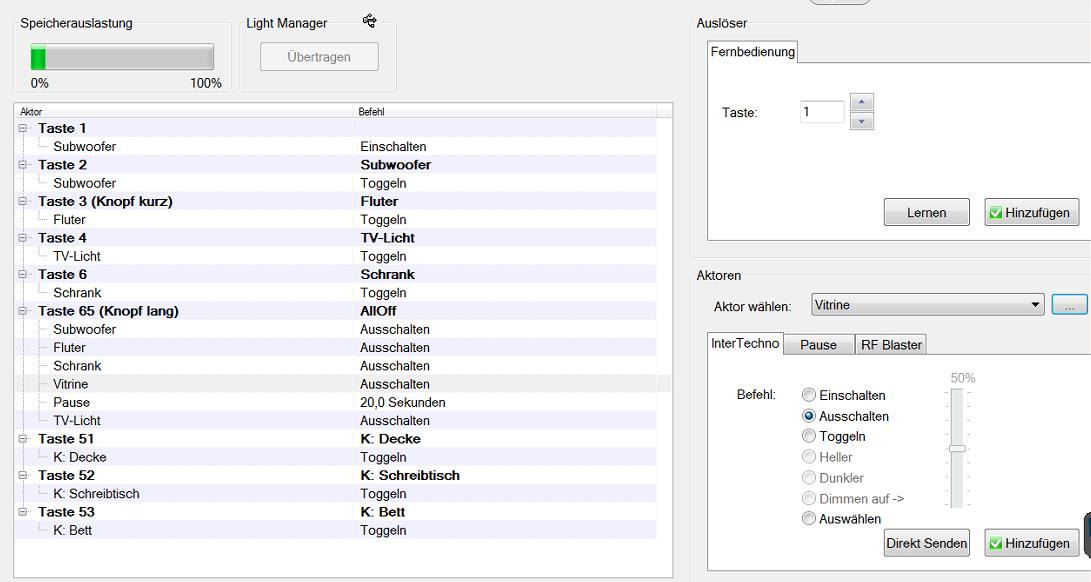This screenshot has height=582, width=1091.
Task: Click the 'Taste 65 (Knopf lang)' row label
Action: (109, 311)
